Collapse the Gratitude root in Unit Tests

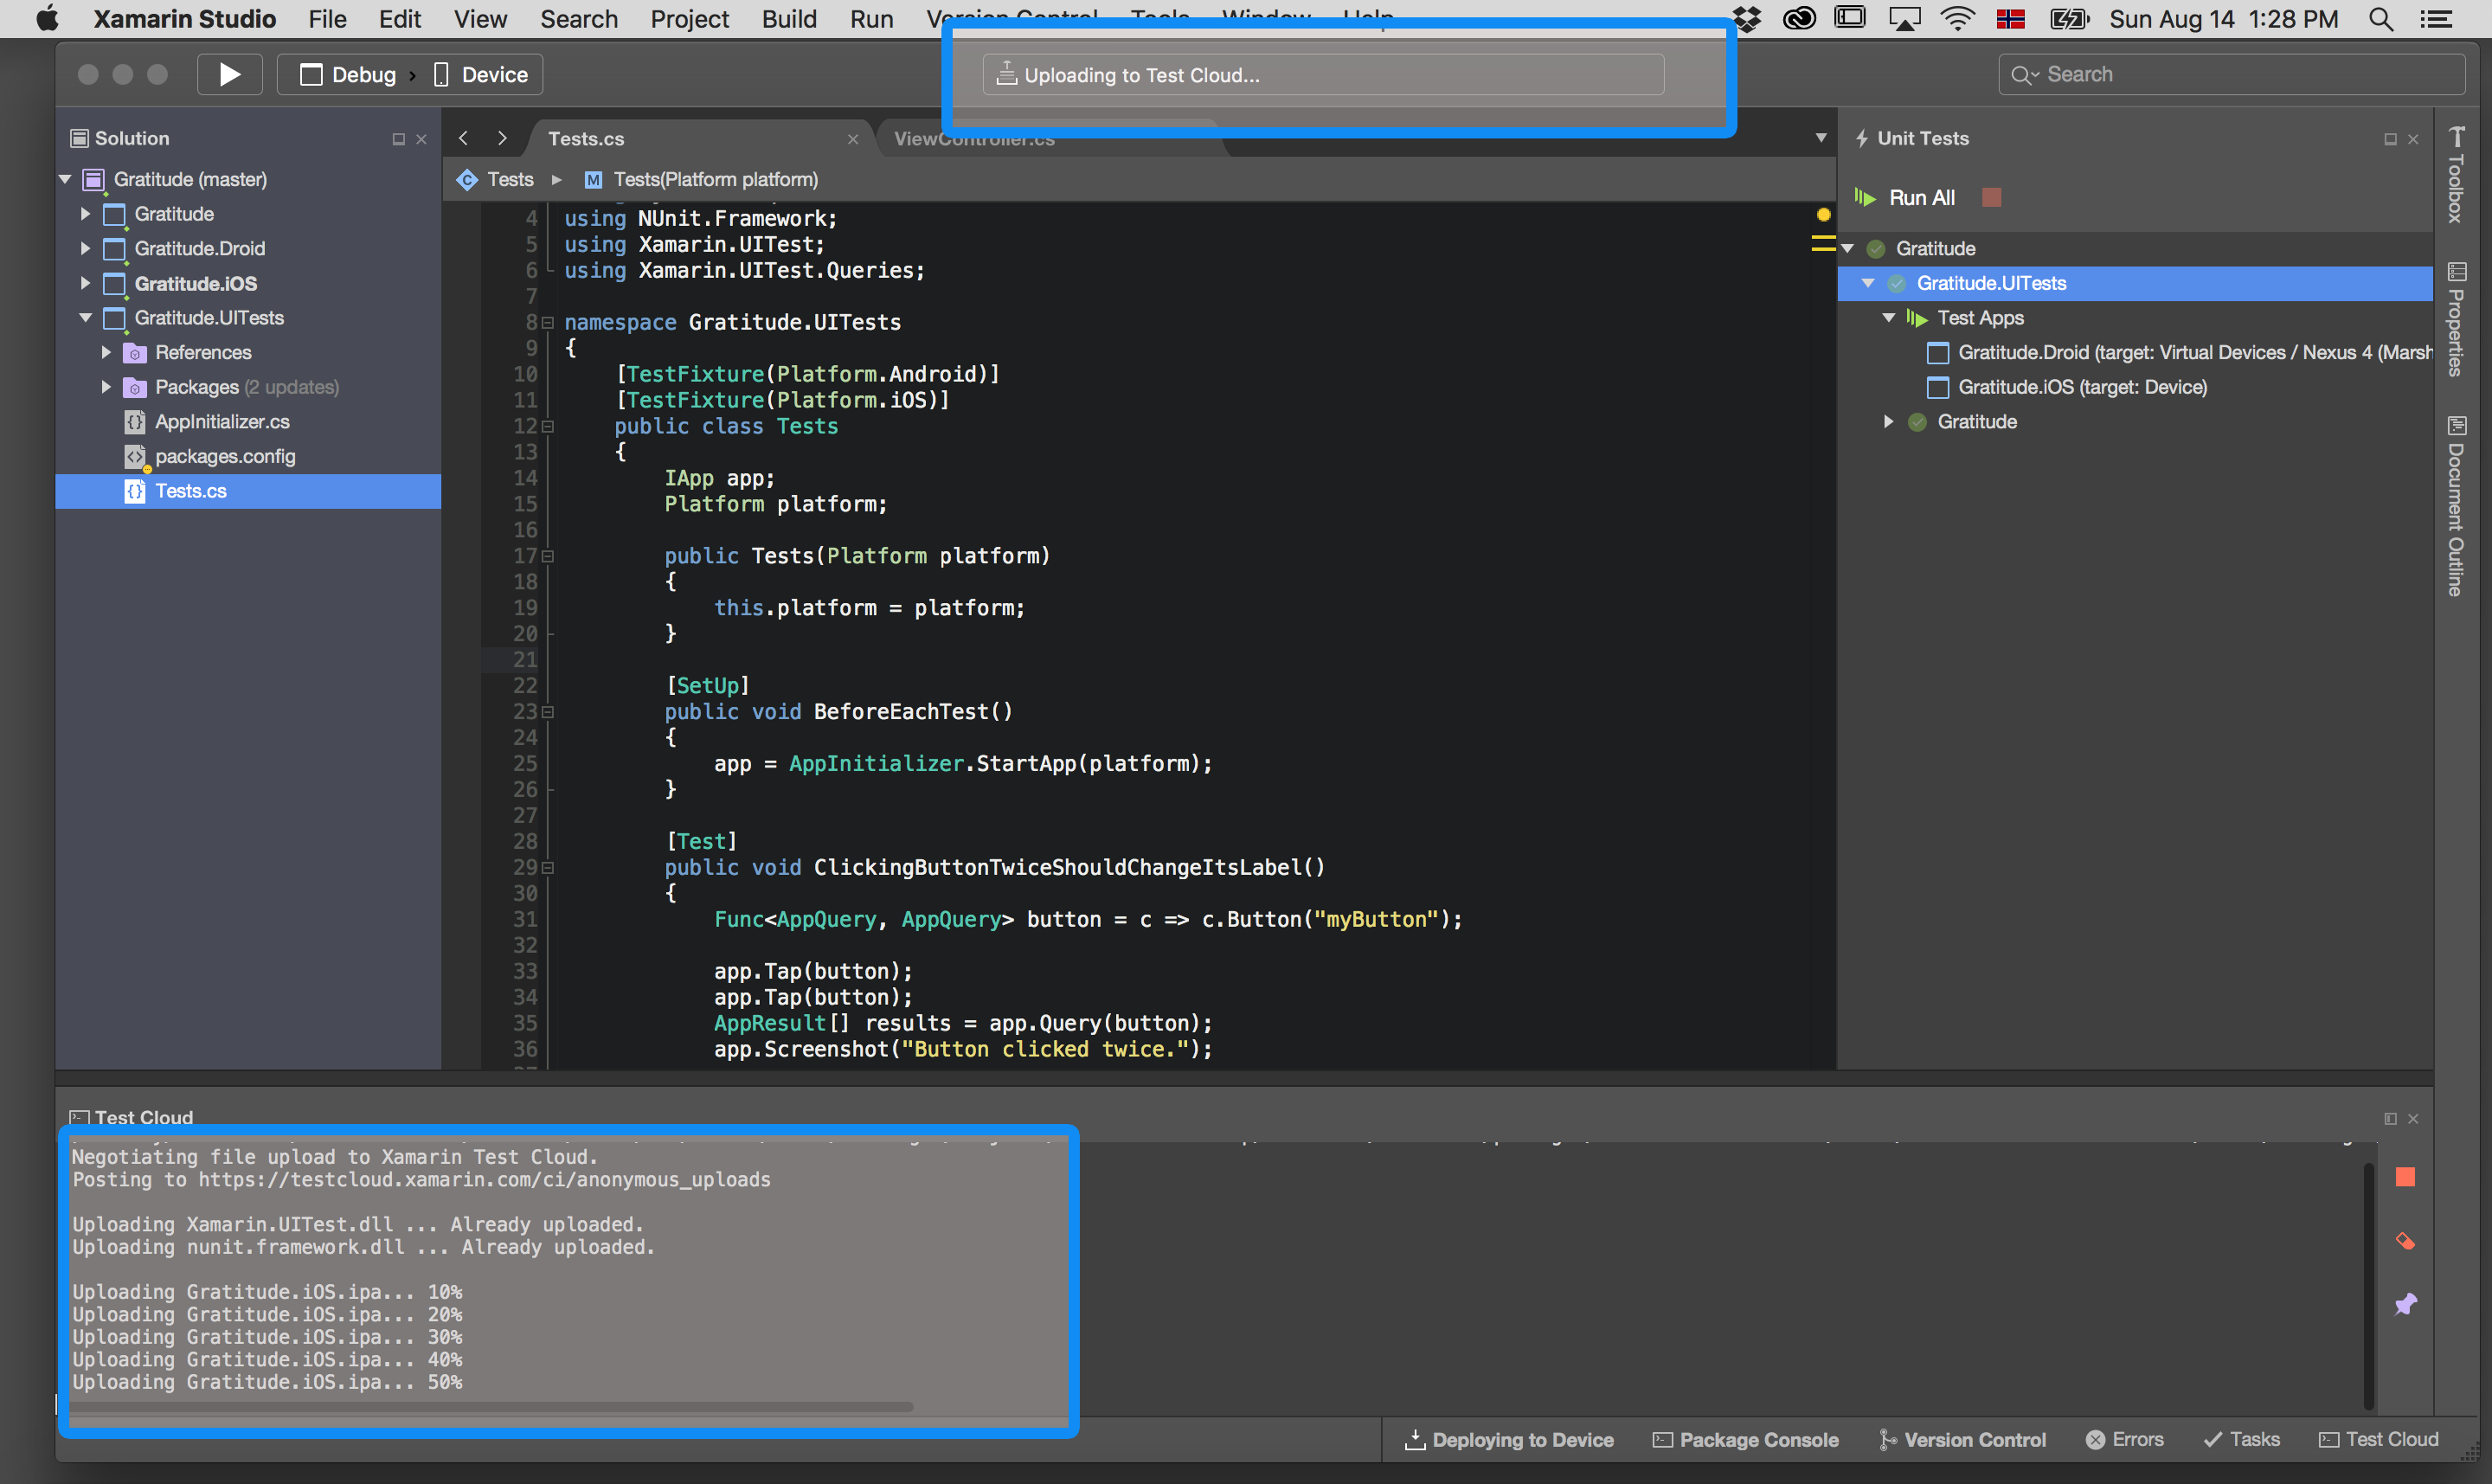point(1847,248)
